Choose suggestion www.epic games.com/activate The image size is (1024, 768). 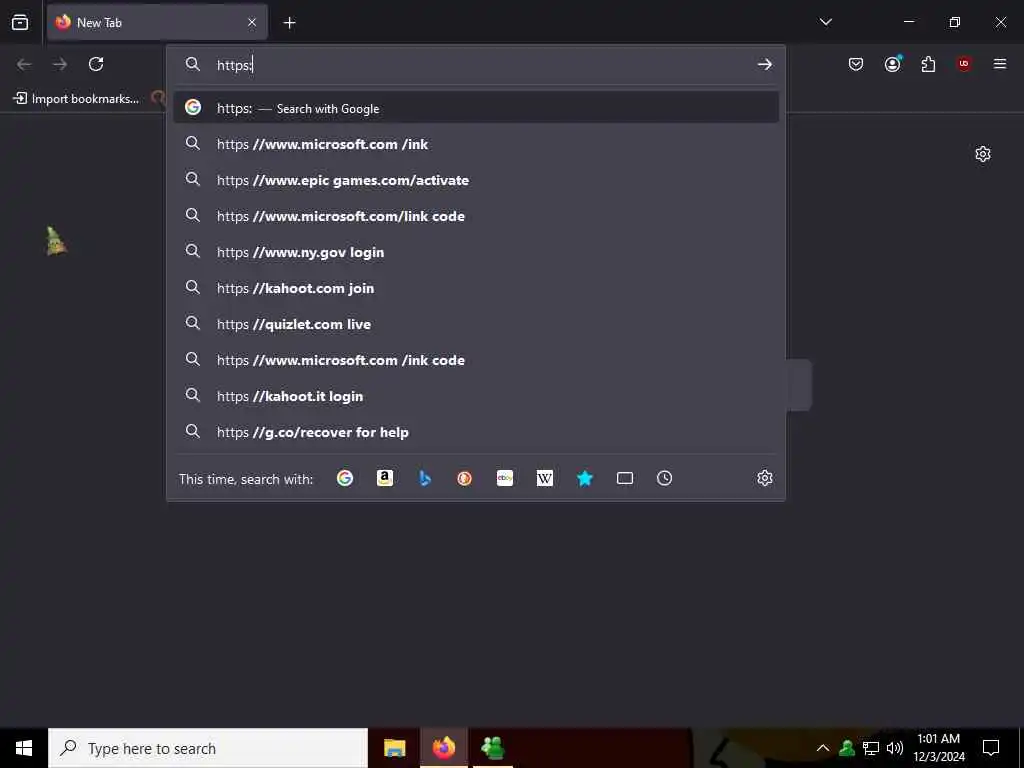476,180
